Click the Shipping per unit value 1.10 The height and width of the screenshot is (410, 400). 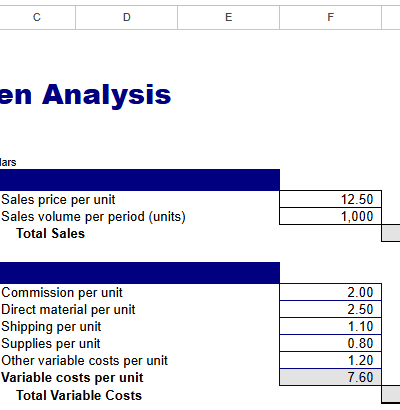pyautogui.click(x=330, y=326)
